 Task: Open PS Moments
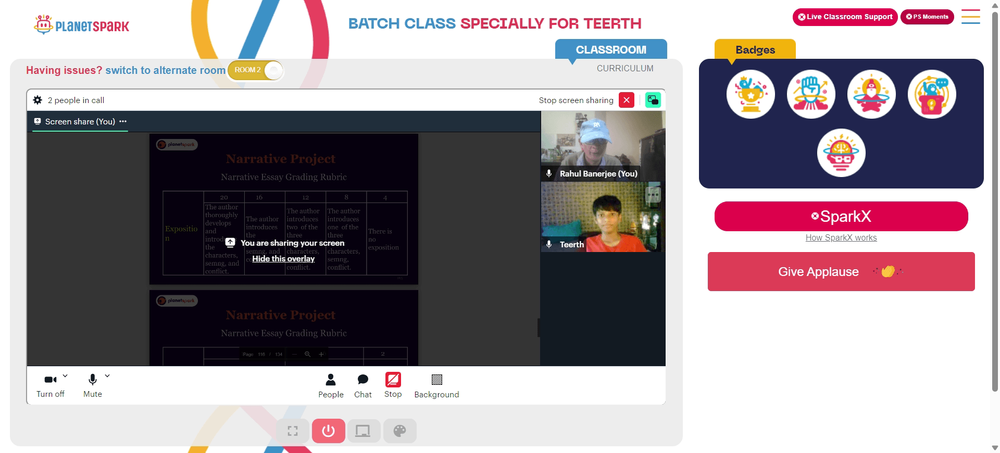coord(927,17)
